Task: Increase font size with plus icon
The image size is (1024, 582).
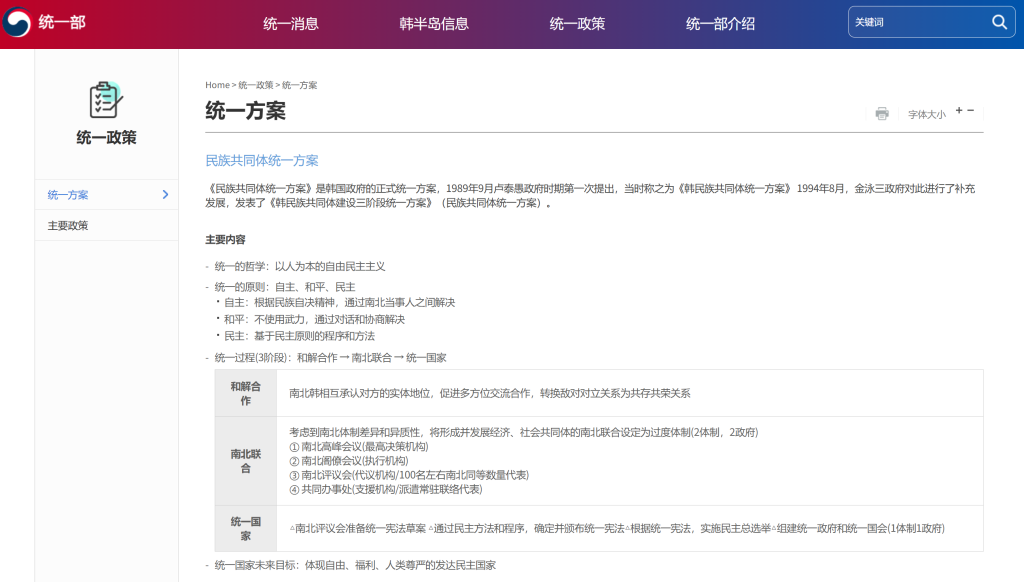Action: point(959,110)
